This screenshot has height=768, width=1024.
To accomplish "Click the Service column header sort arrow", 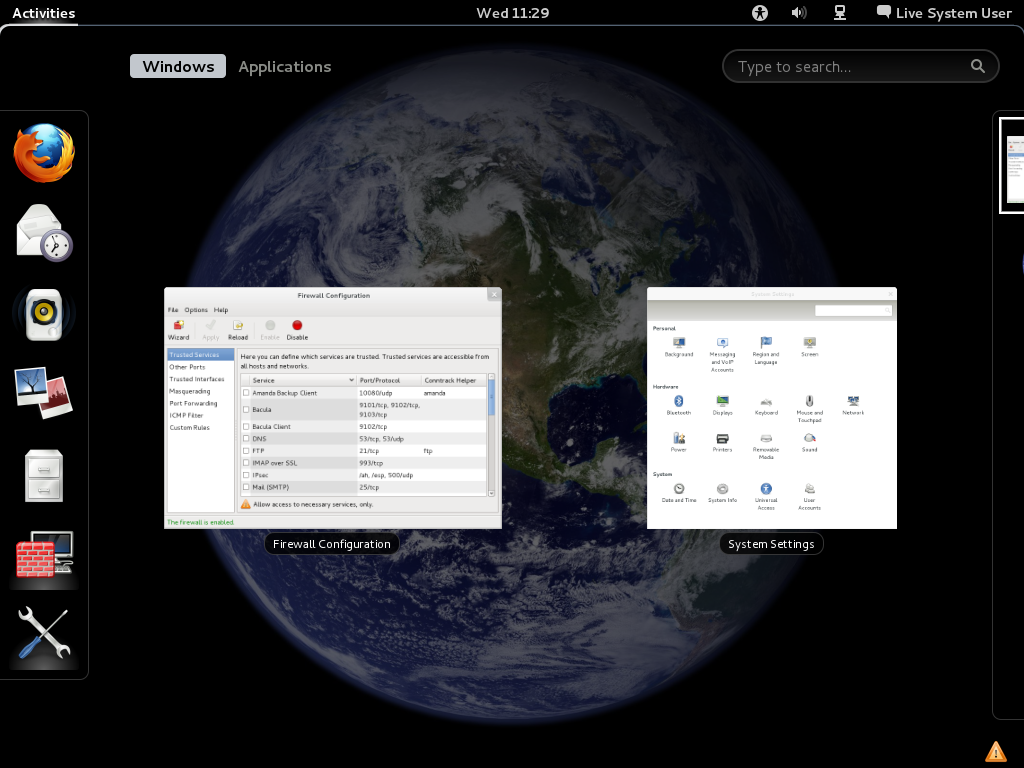I will click(x=351, y=380).
